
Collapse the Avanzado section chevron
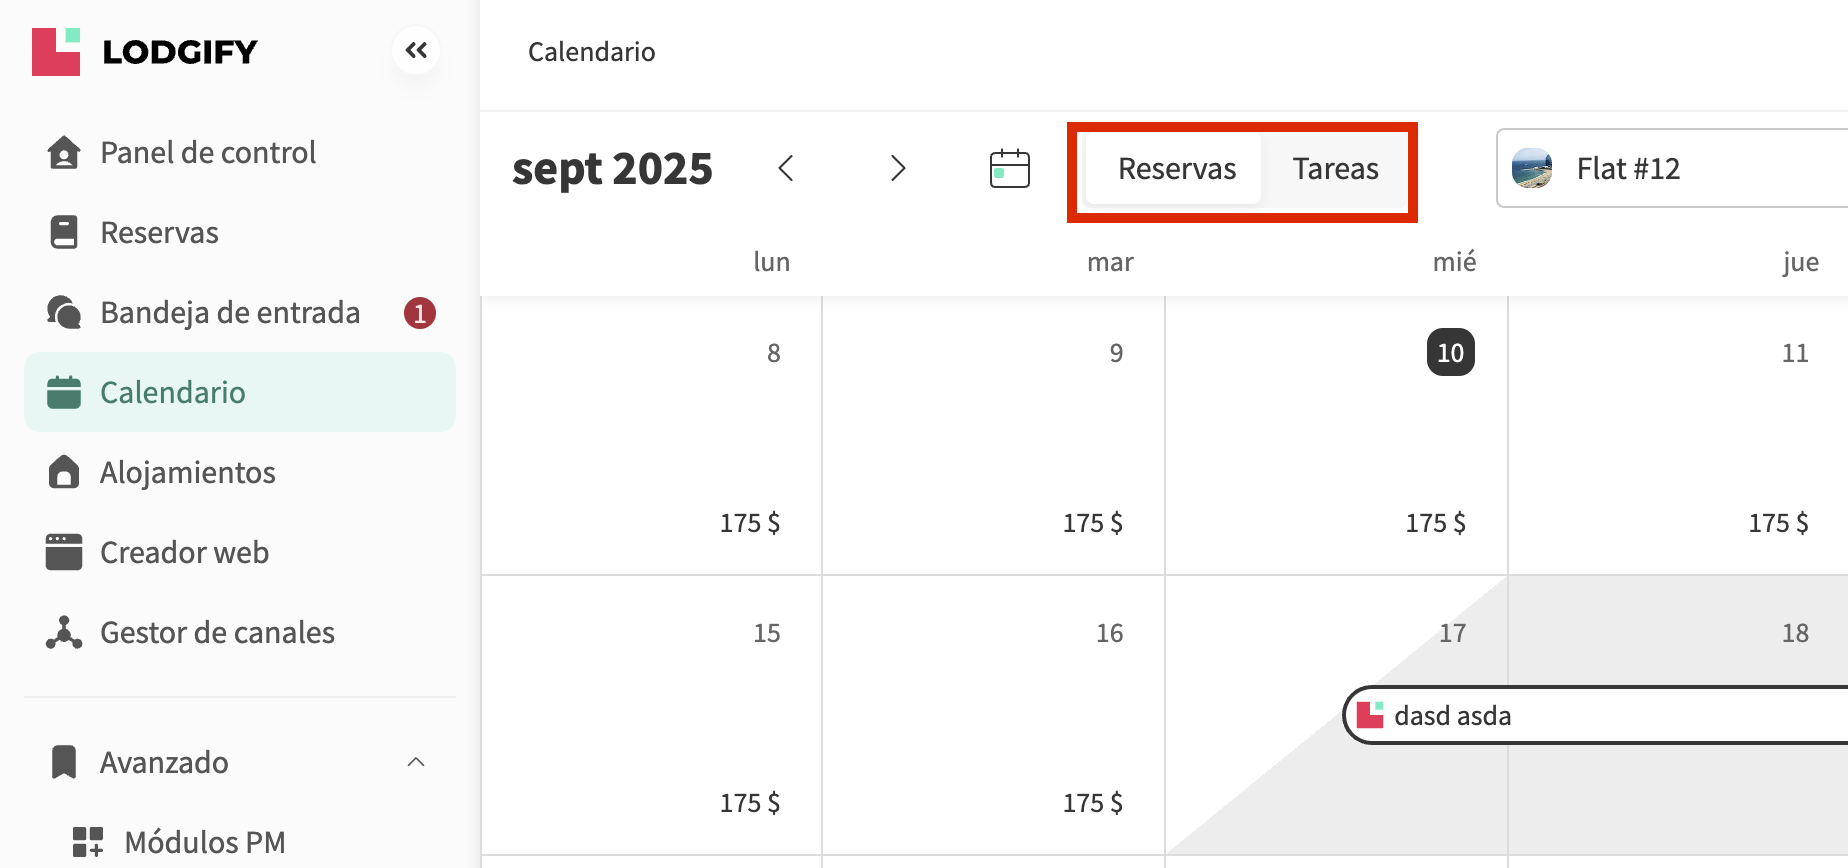(x=416, y=762)
